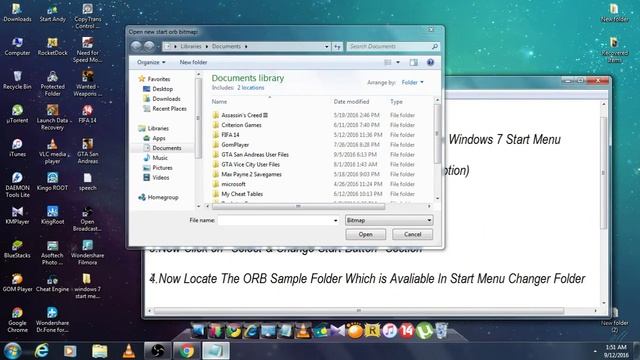Open the Protected Folder desktop icon

(53, 83)
